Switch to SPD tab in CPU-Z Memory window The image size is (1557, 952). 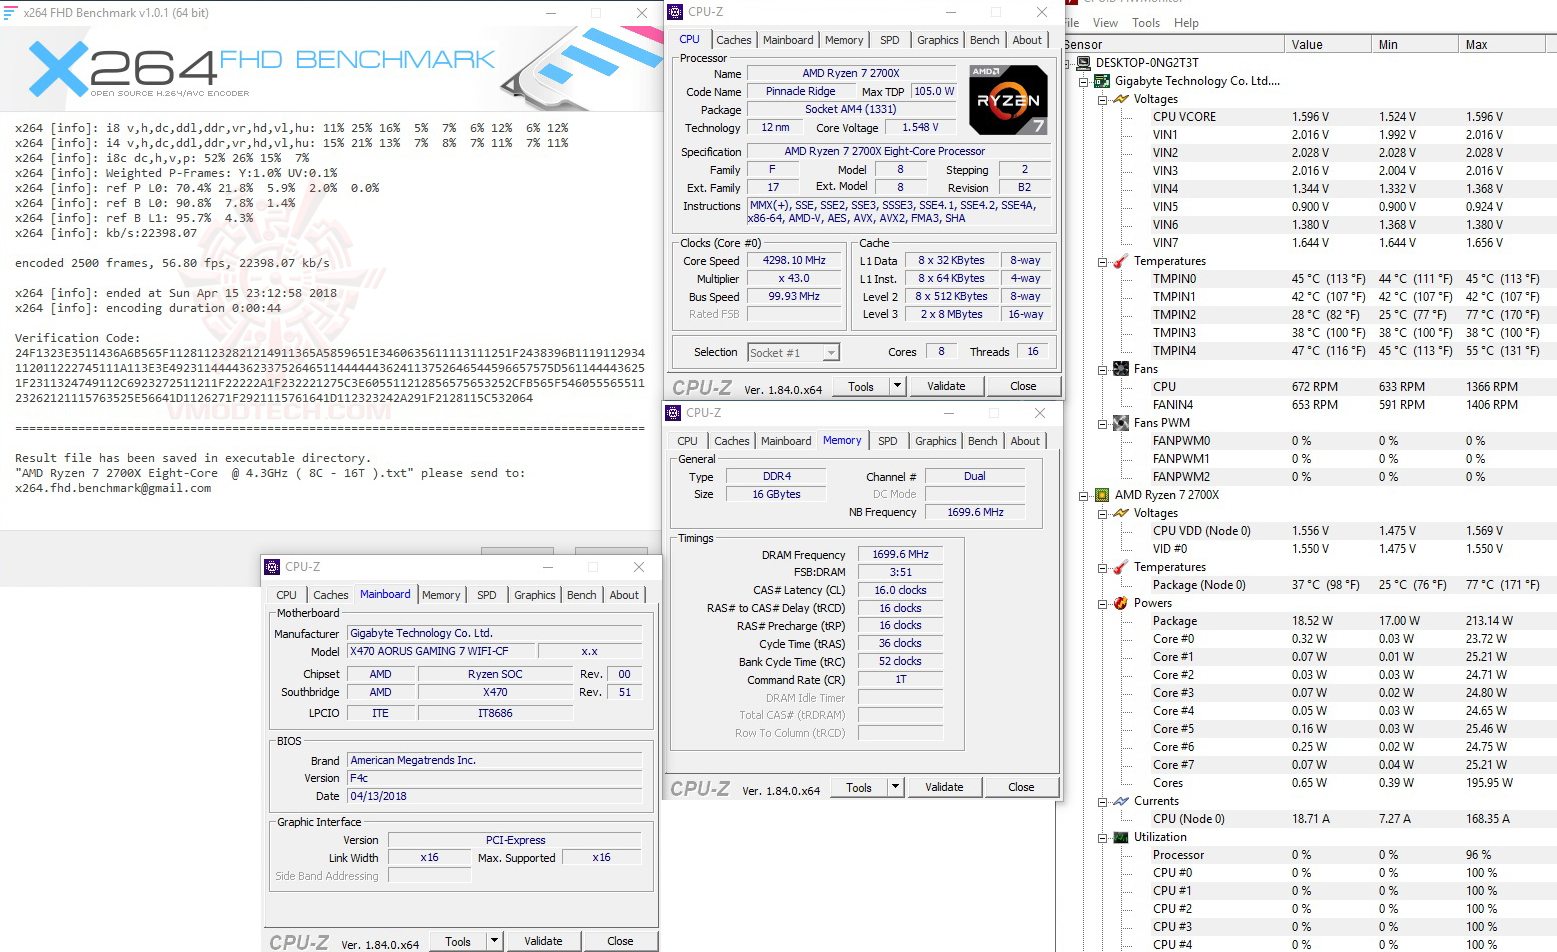(888, 441)
